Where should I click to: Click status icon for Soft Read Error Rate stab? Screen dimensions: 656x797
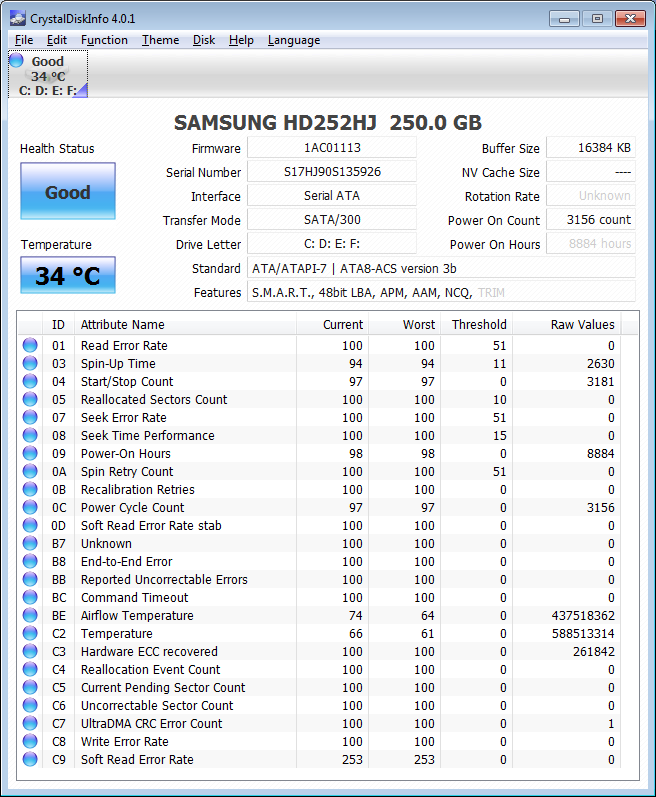coord(30,525)
